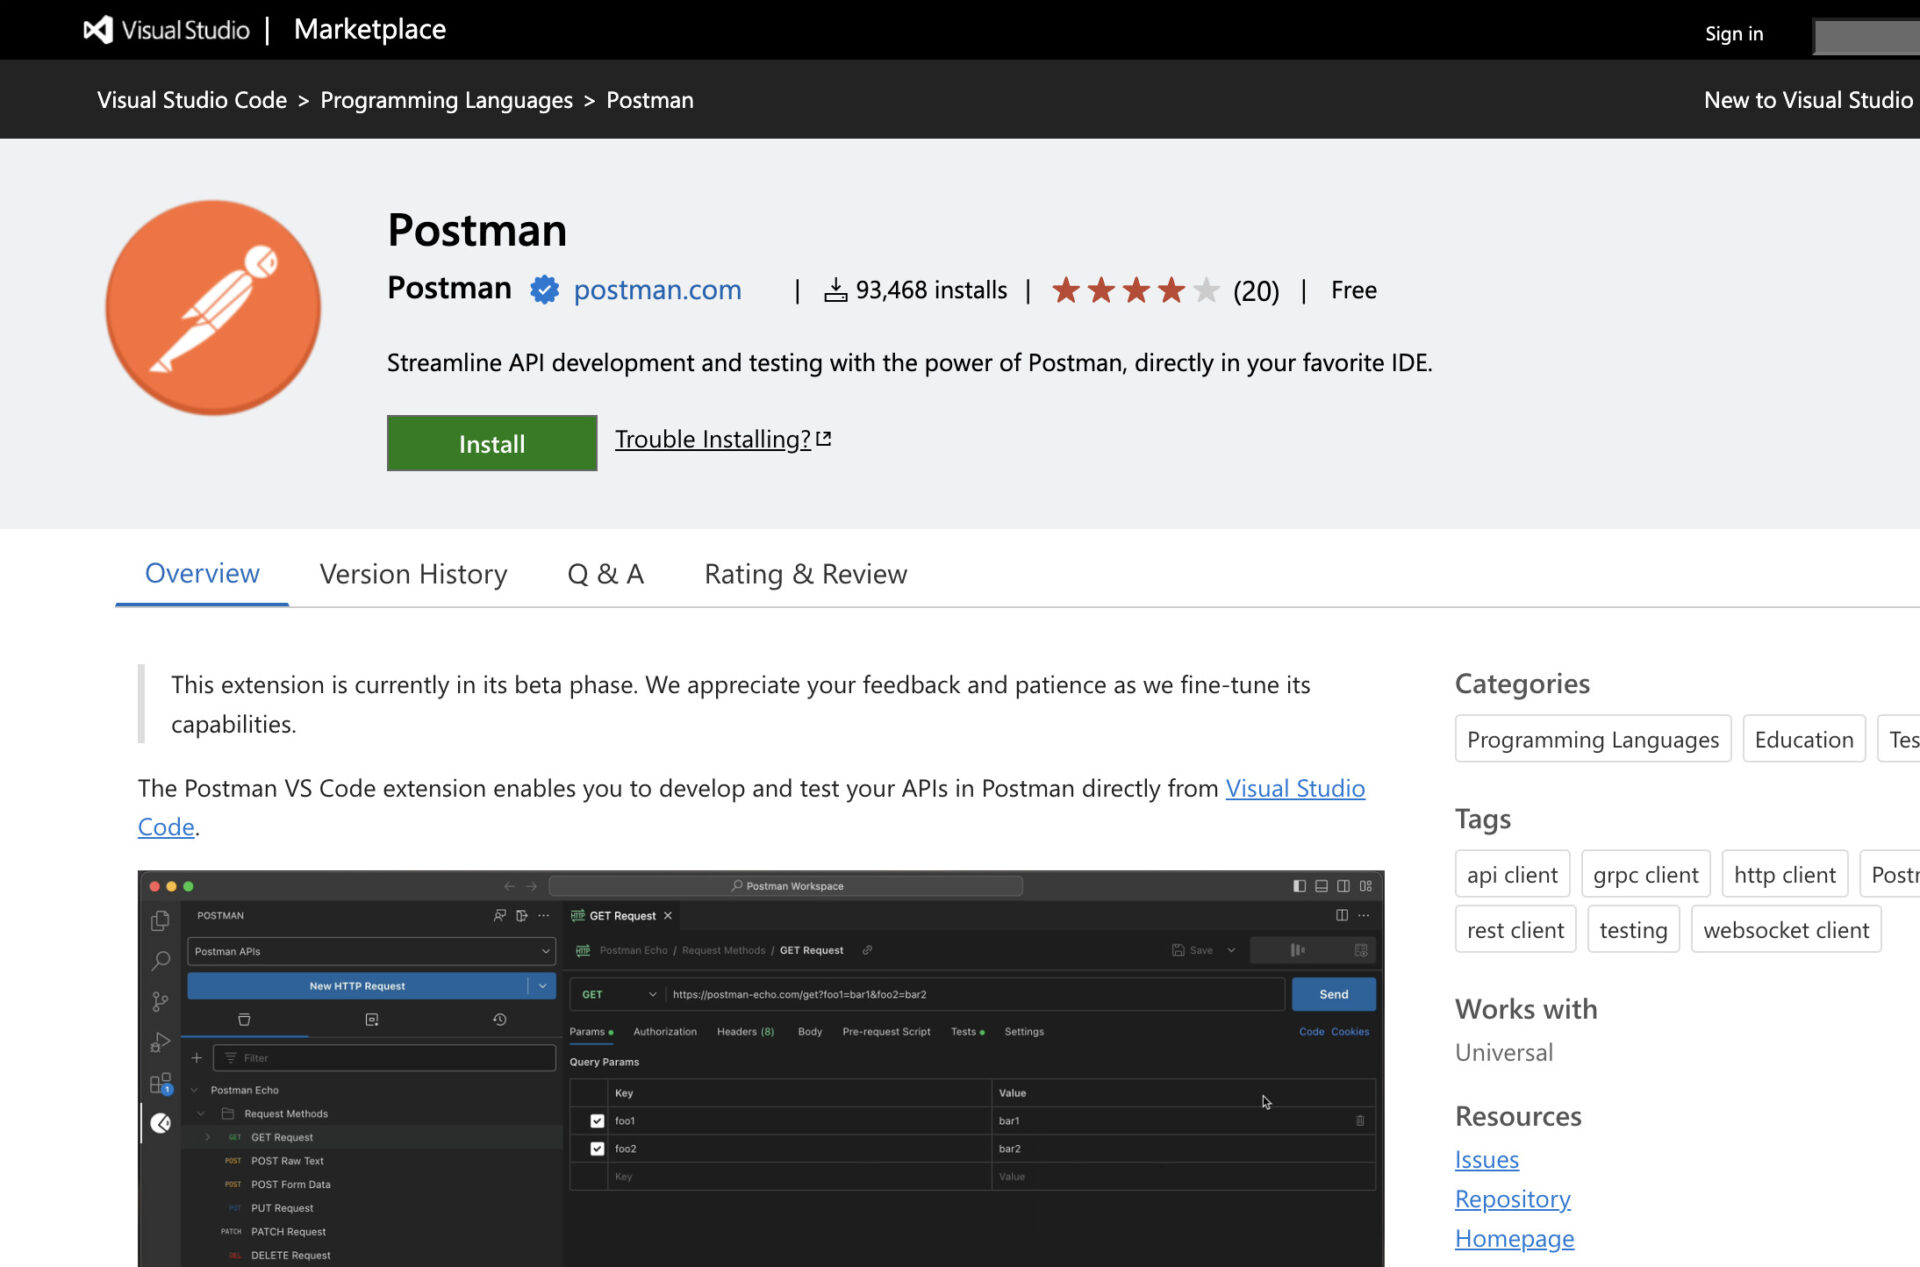Click the 93,468 installs text
This screenshot has width=1920, height=1267.
(x=931, y=290)
